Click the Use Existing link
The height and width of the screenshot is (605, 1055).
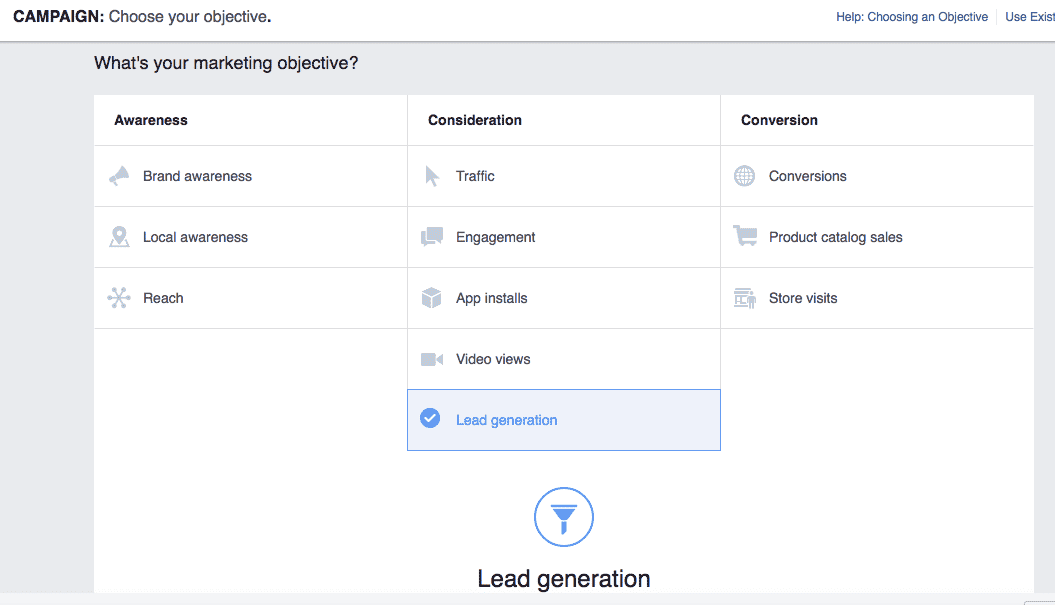1029,17
